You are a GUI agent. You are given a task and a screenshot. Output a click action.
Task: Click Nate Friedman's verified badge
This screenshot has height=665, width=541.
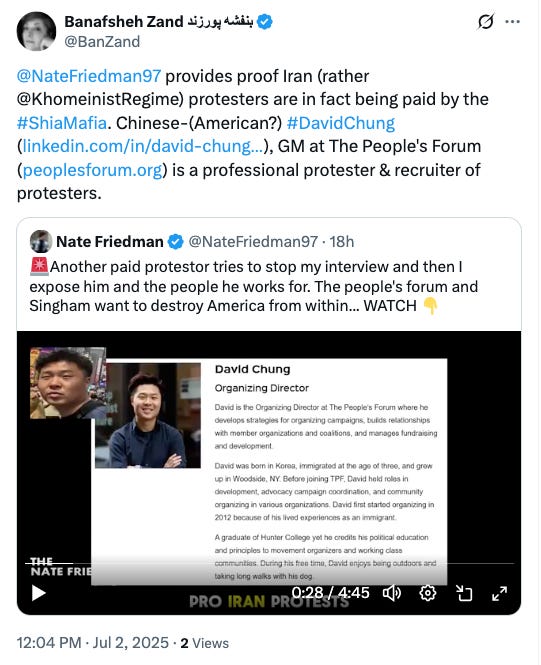pos(176,242)
